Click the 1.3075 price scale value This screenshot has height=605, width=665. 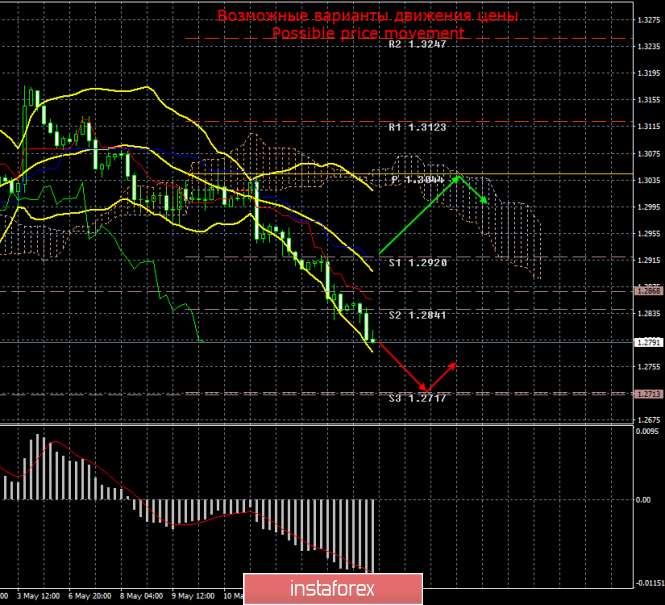pos(649,153)
